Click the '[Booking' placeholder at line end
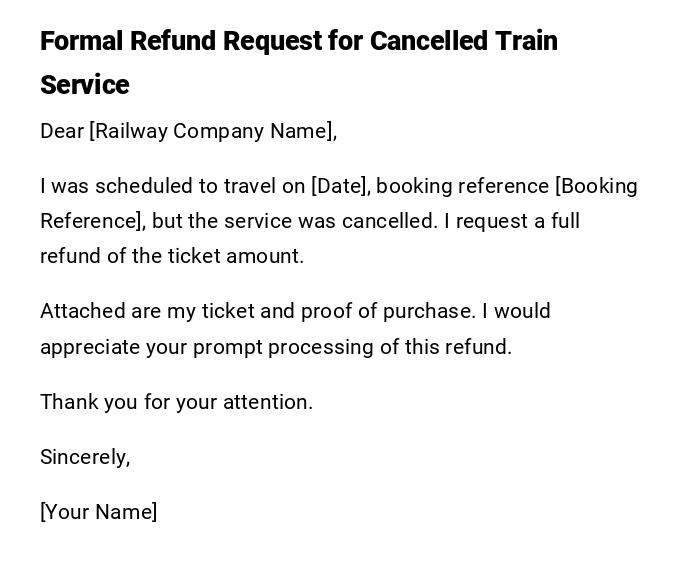The height and width of the screenshot is (574, 700). [596, 186]
